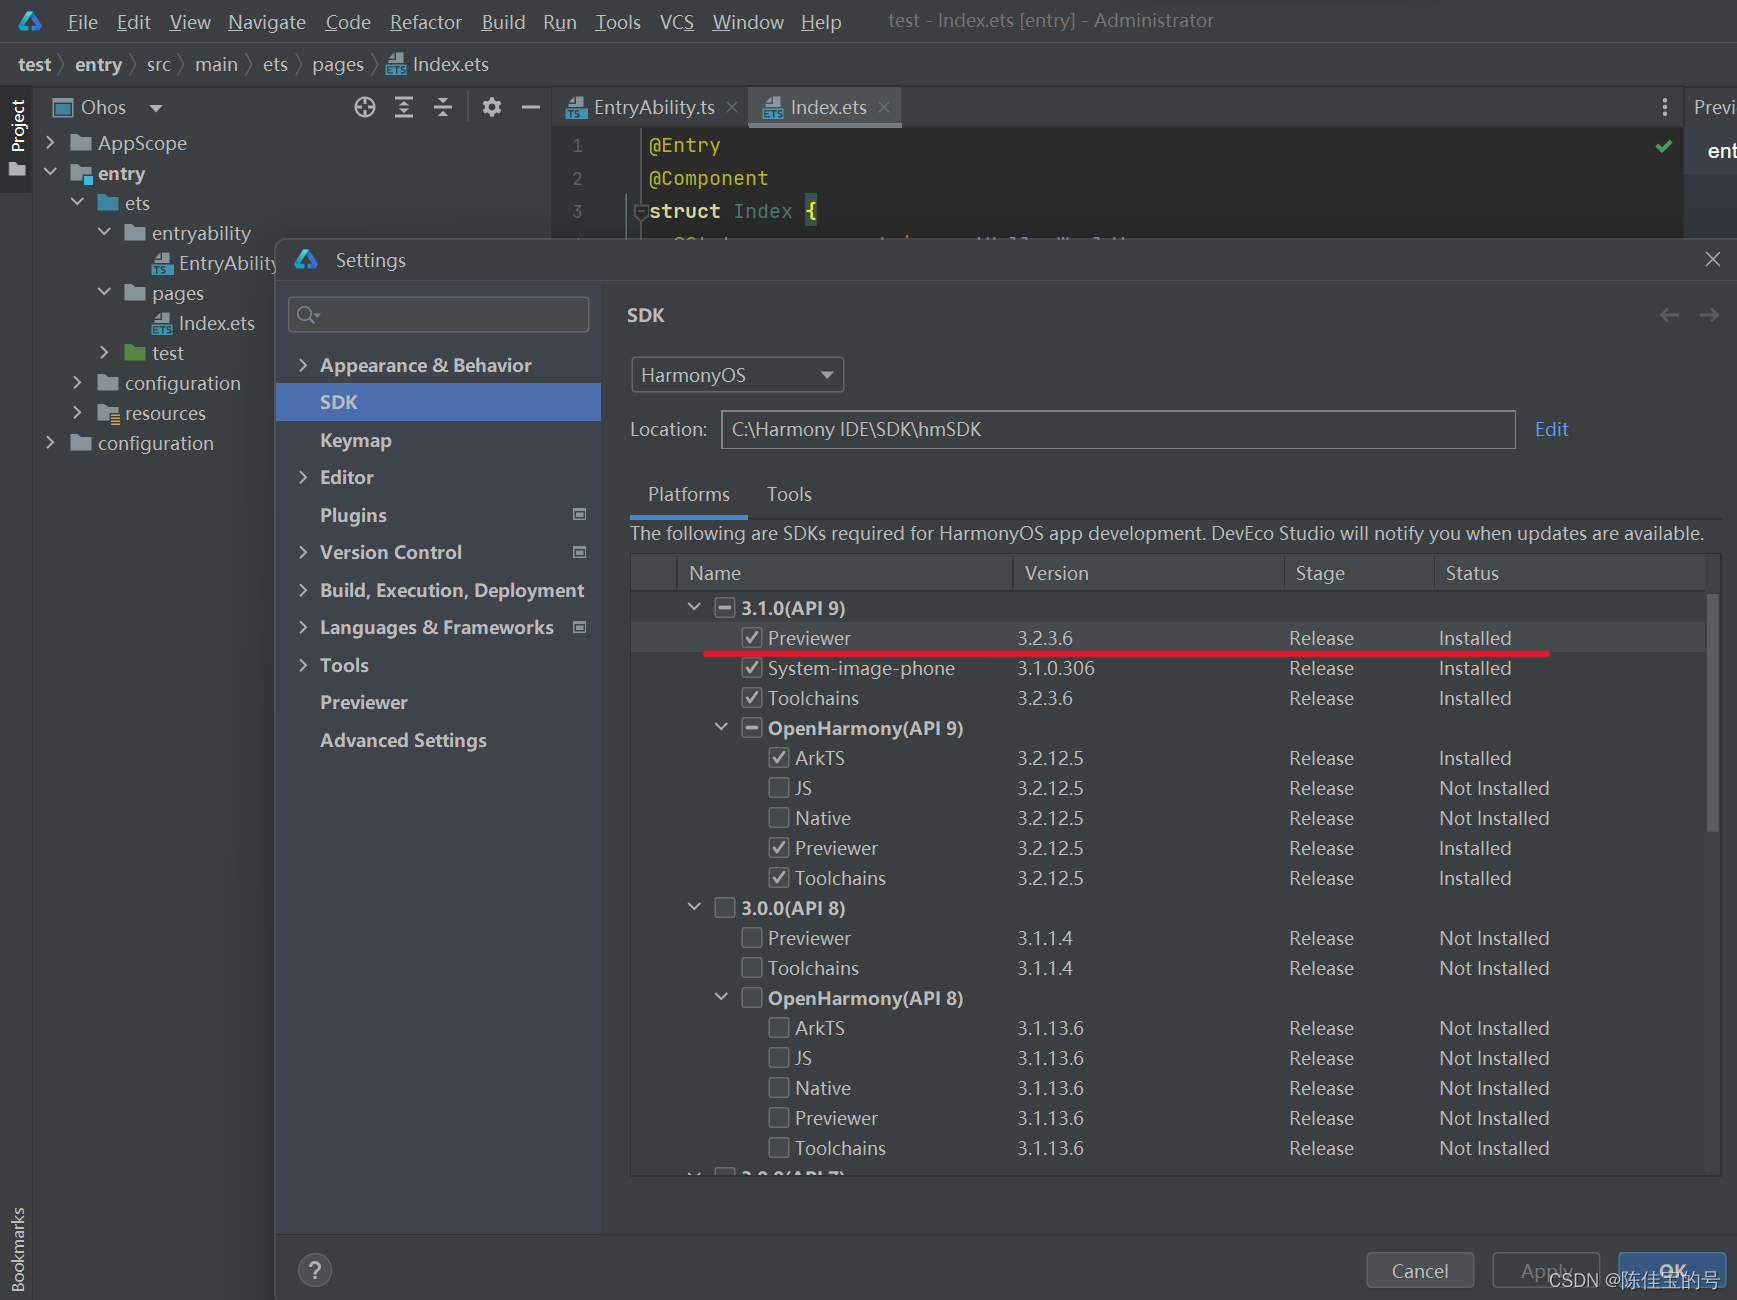The image size is (1737, 1300).
Task: Select EntryAbility file in project tree
Action: pos(213,263)
